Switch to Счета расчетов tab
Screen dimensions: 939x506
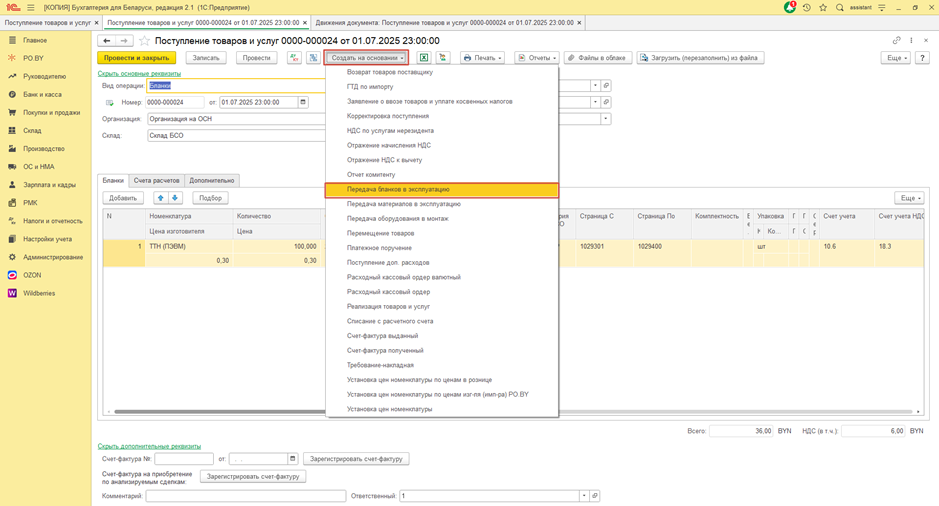(156, 180)
